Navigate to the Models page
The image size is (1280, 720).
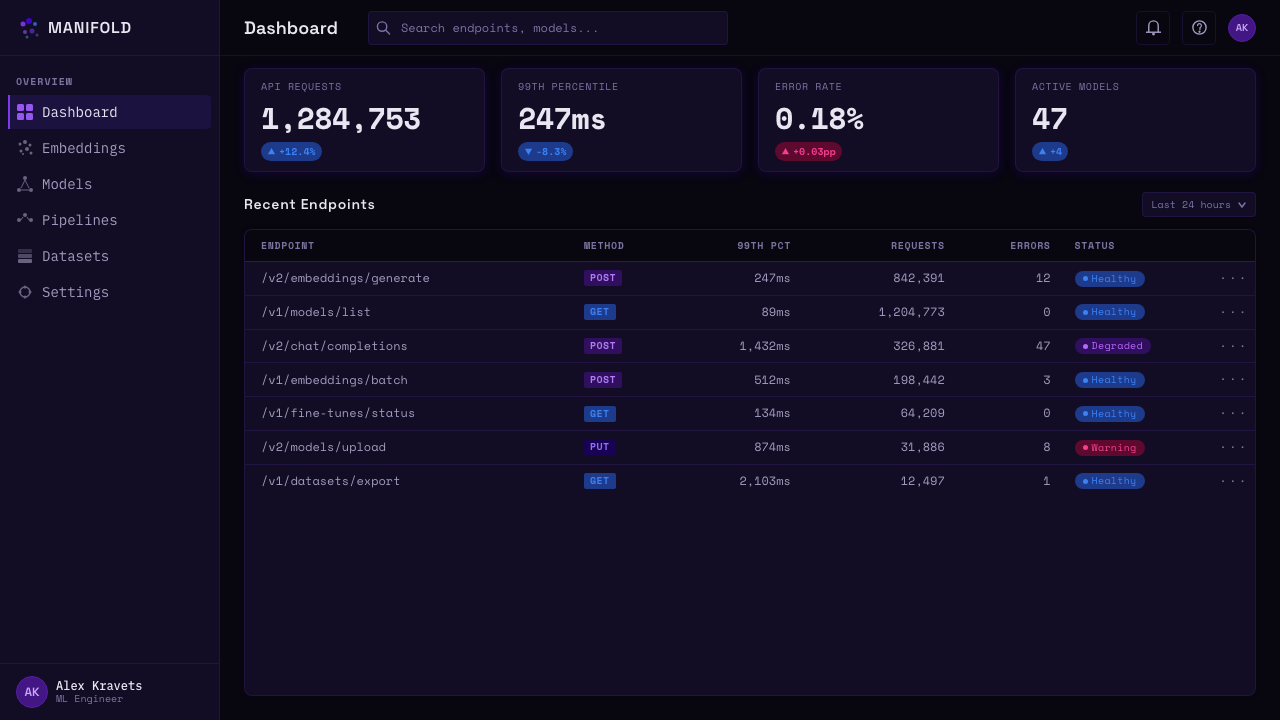pyautogui.click(x=110, y=184)
